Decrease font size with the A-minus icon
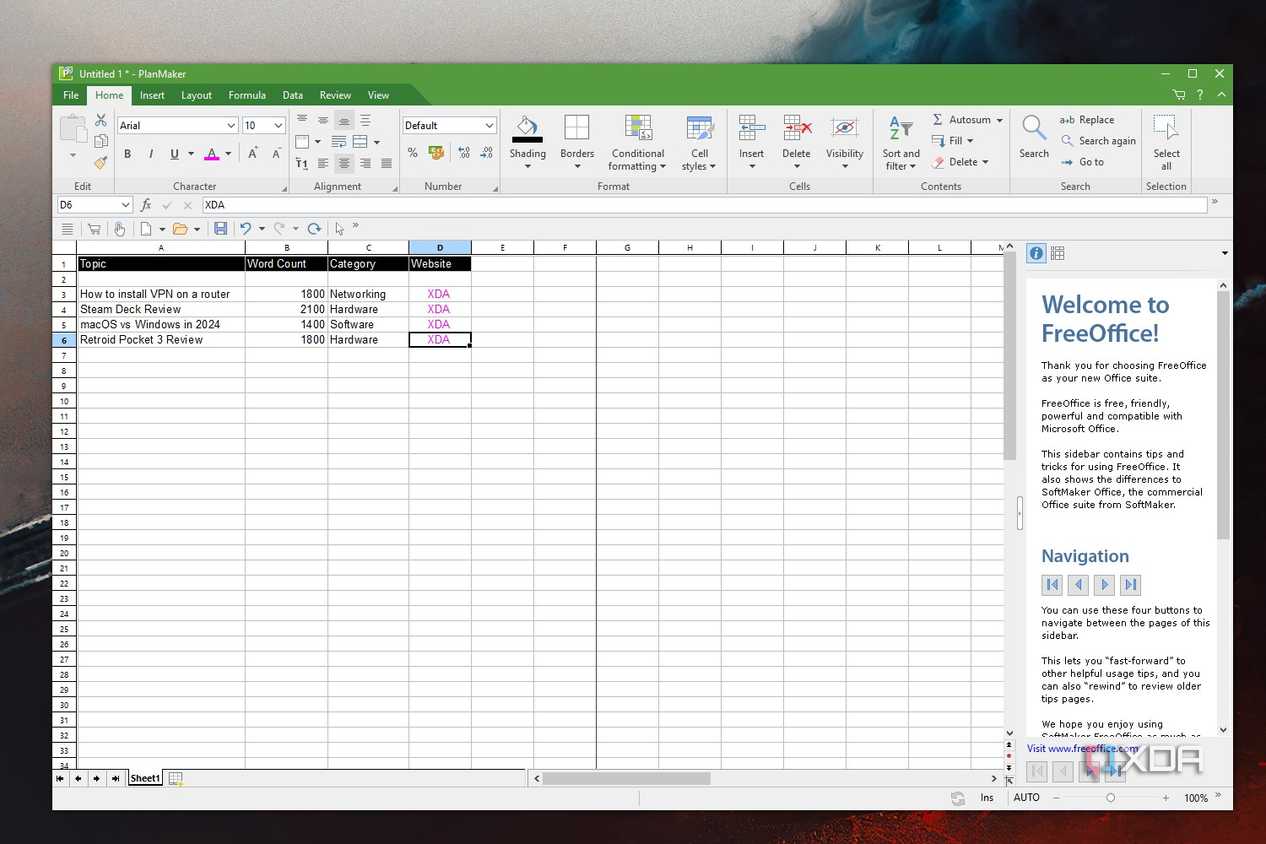 click(x=276, y=153)
